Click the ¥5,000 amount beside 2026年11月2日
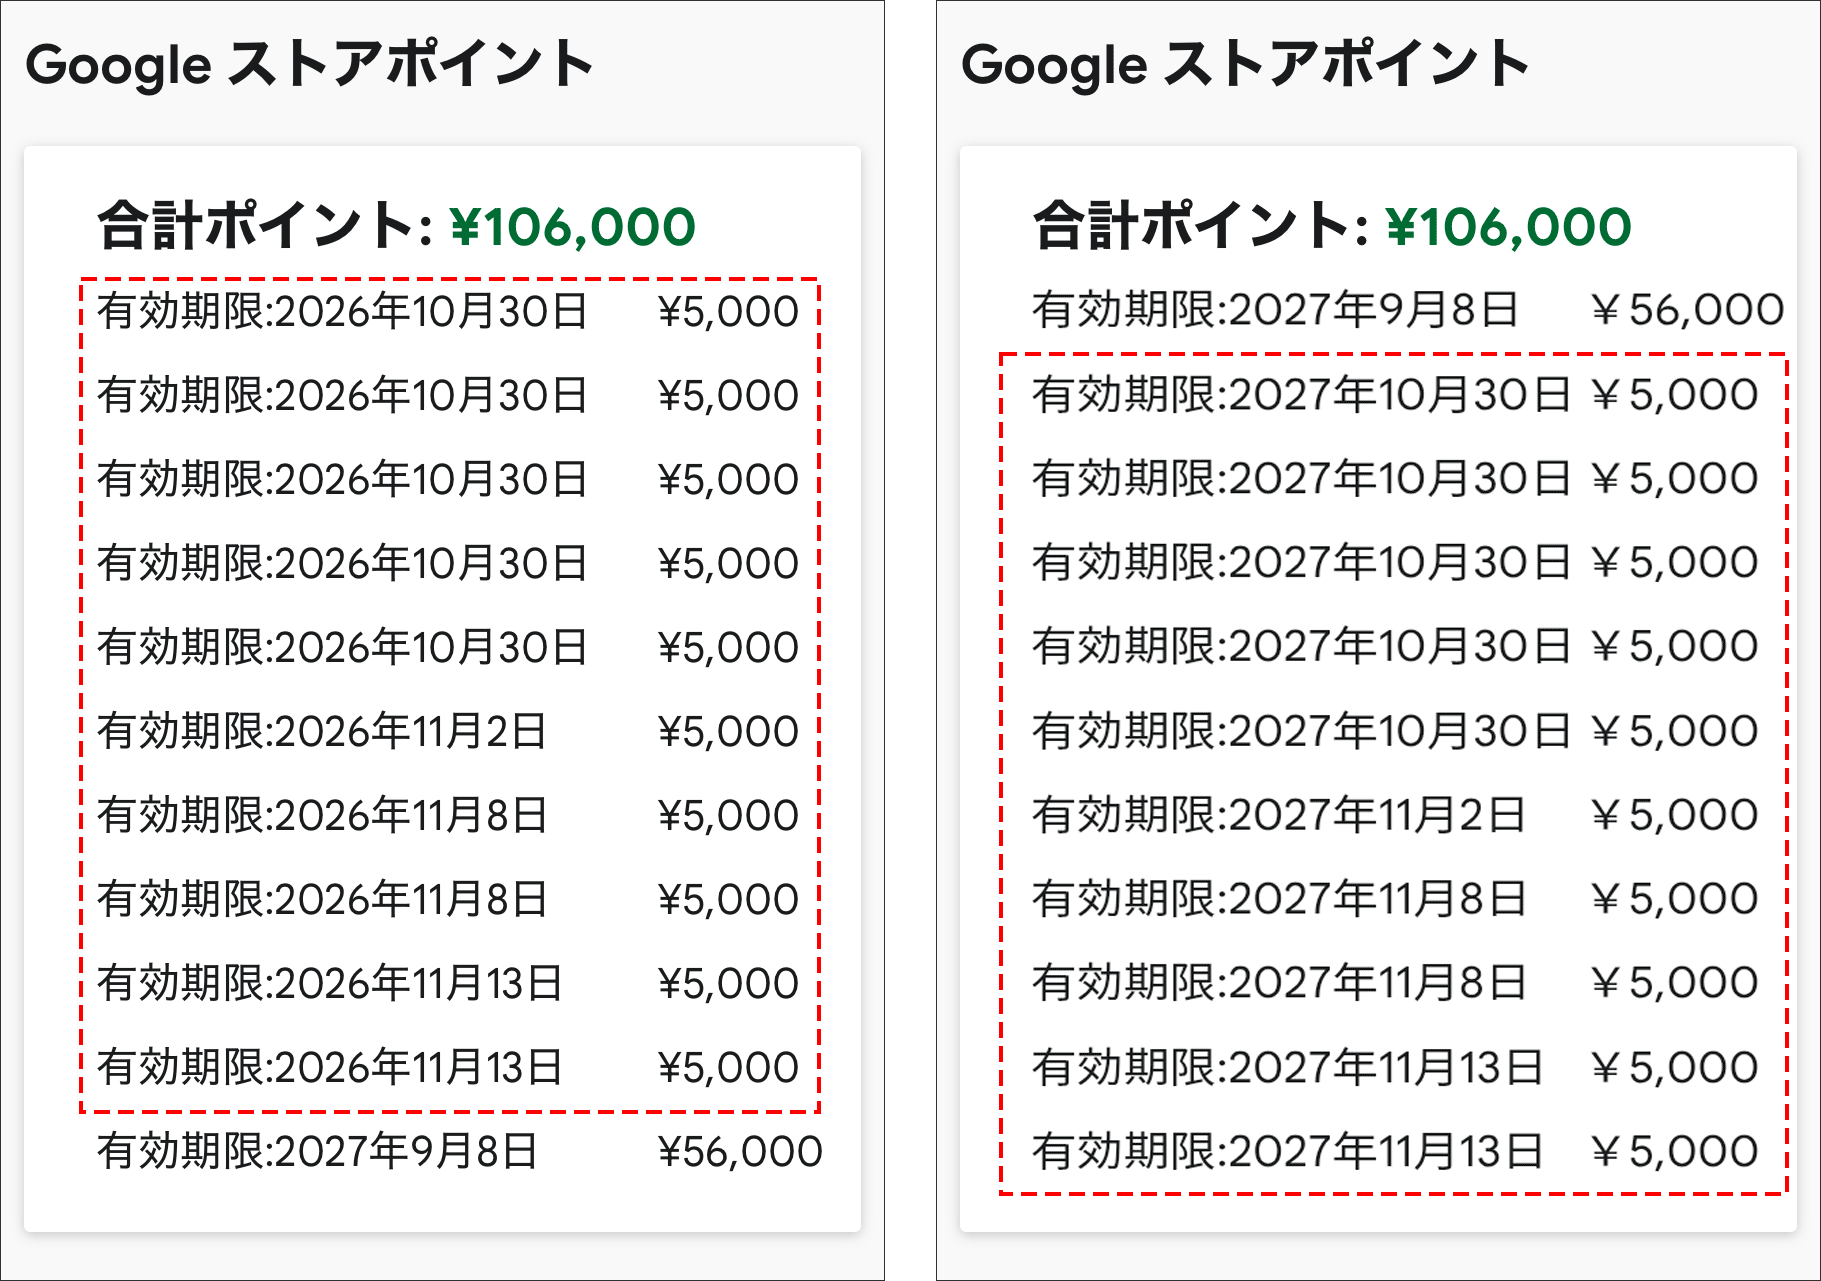This screenshot has width=1821, height=1281. (728, 732)
